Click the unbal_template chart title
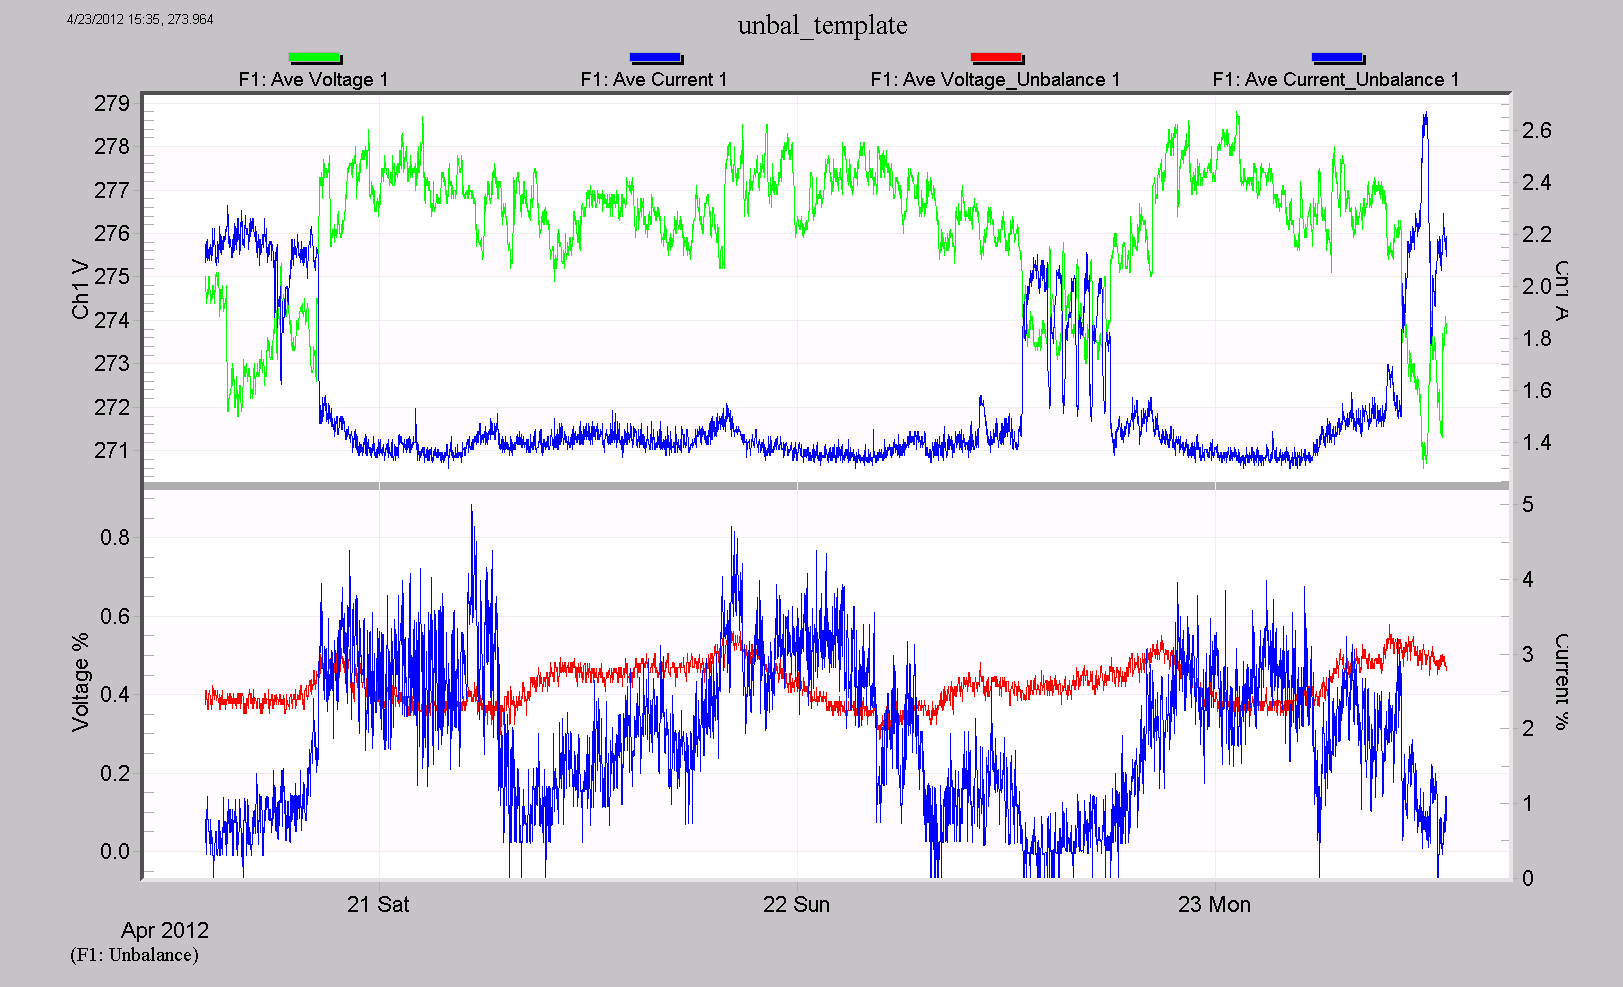This screenshot has width=1623, height=987. coord(823,26)
